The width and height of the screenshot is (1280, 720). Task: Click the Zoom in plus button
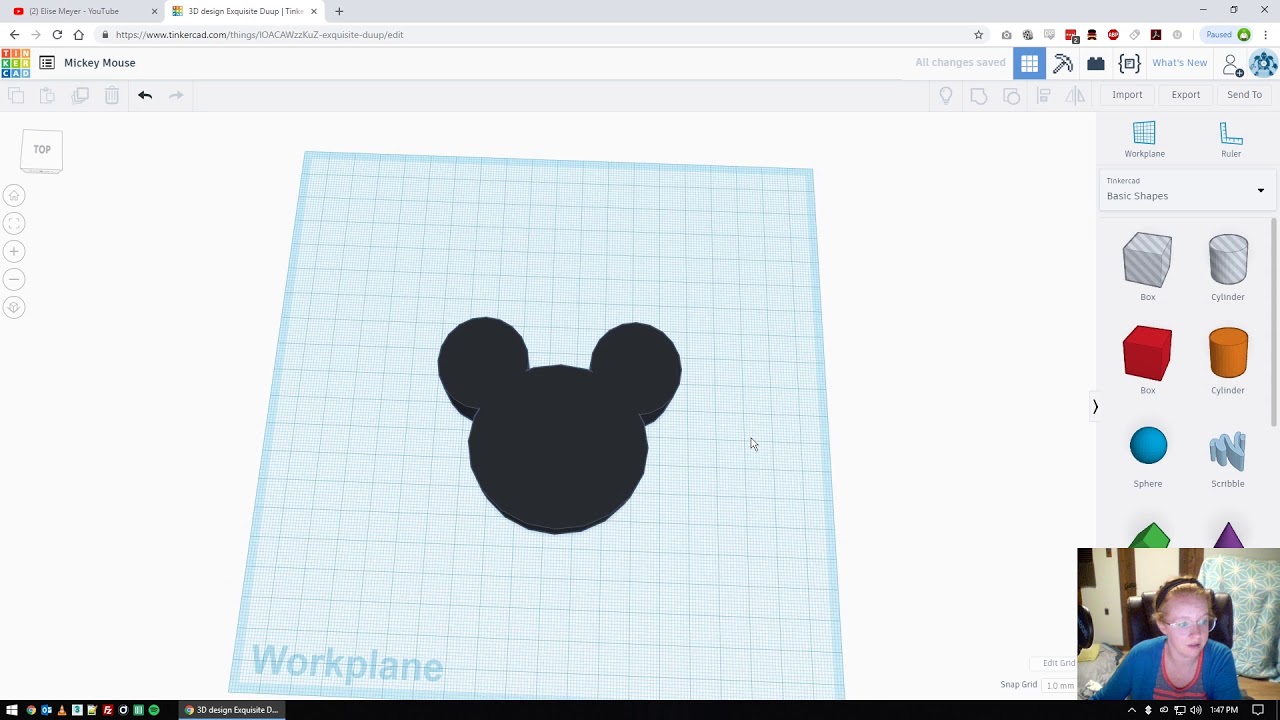14,251
